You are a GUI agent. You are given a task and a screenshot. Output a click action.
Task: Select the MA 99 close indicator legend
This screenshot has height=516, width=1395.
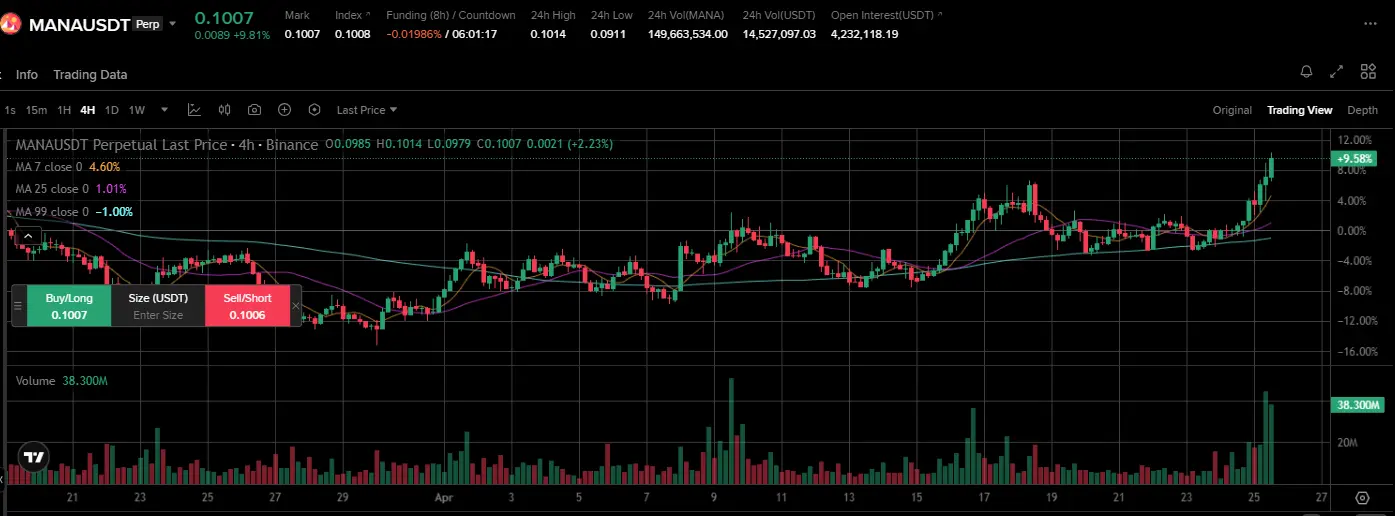[x=74, y=212]
